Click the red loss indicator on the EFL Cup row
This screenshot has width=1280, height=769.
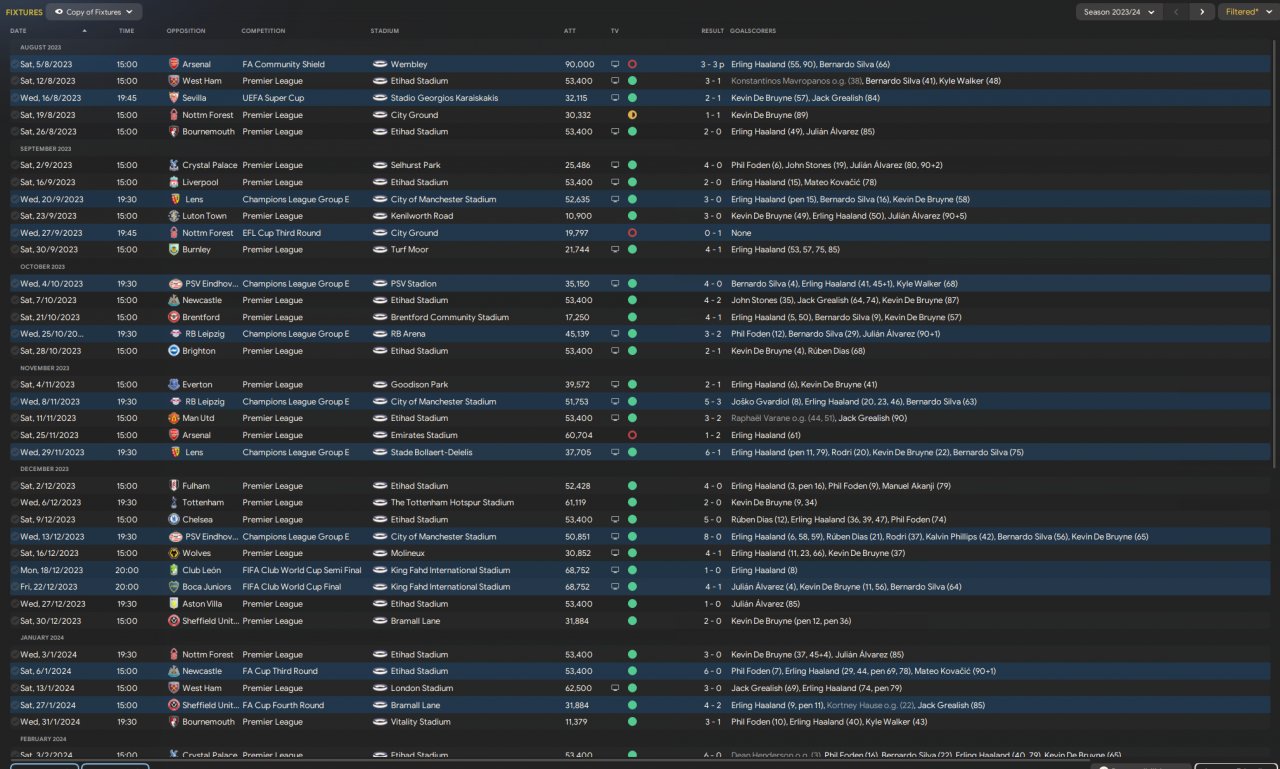tap(632, 233)
